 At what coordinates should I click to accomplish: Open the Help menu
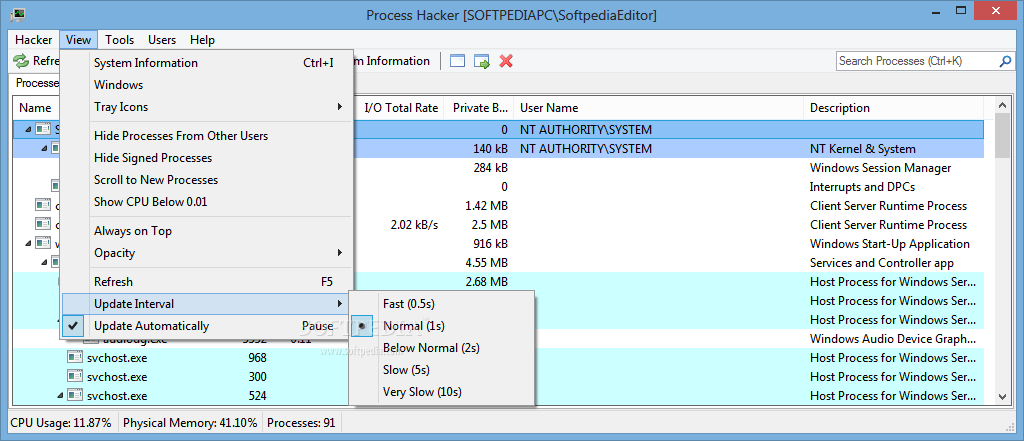pyautogui.click(x=202, y=40)
